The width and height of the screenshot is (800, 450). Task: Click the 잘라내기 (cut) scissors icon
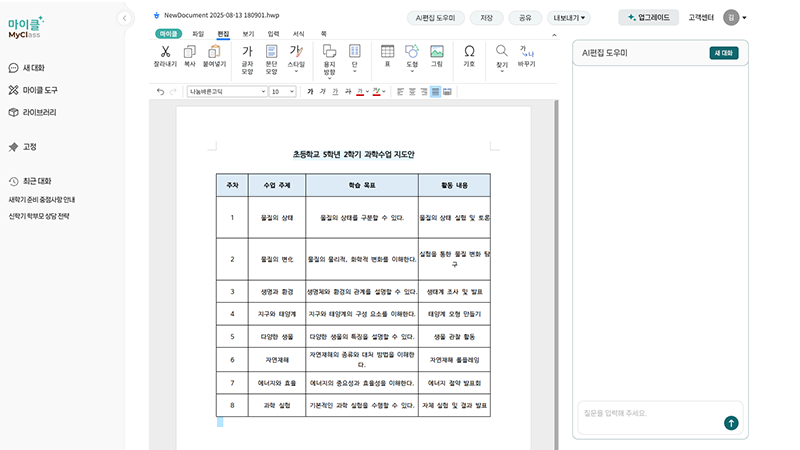(x=166, y=52)
